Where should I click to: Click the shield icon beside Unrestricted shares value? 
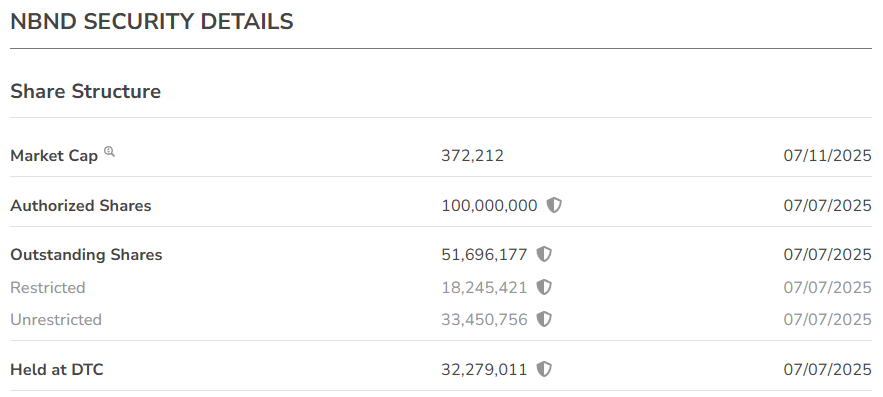(544, 319)
